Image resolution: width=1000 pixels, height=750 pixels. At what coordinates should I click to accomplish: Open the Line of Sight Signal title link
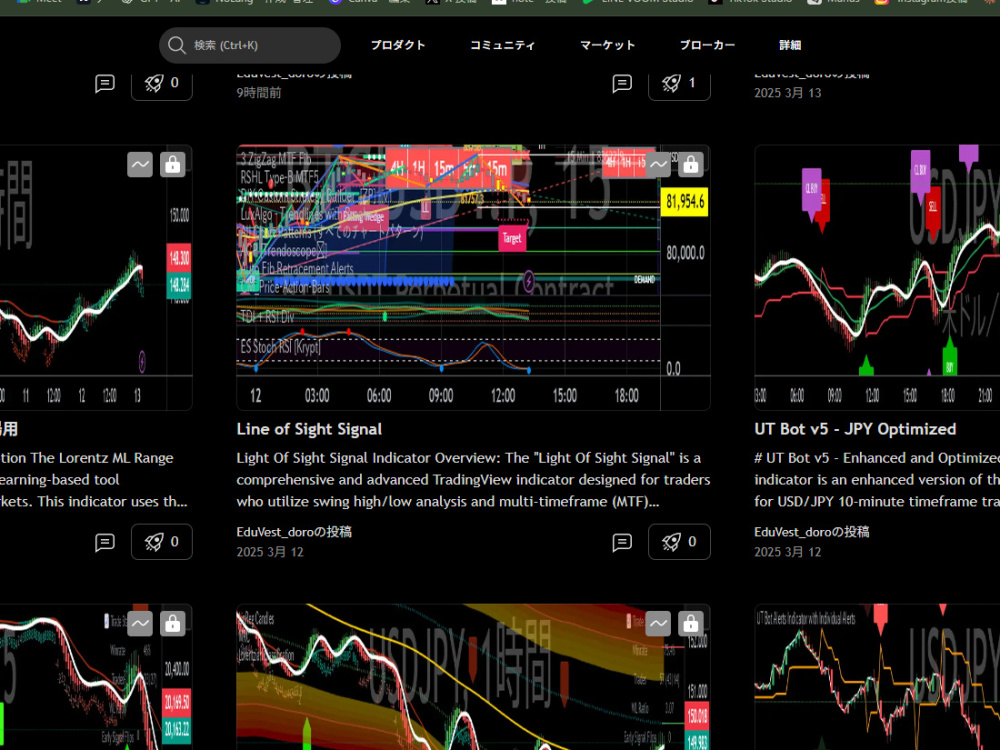pos(309,429)
